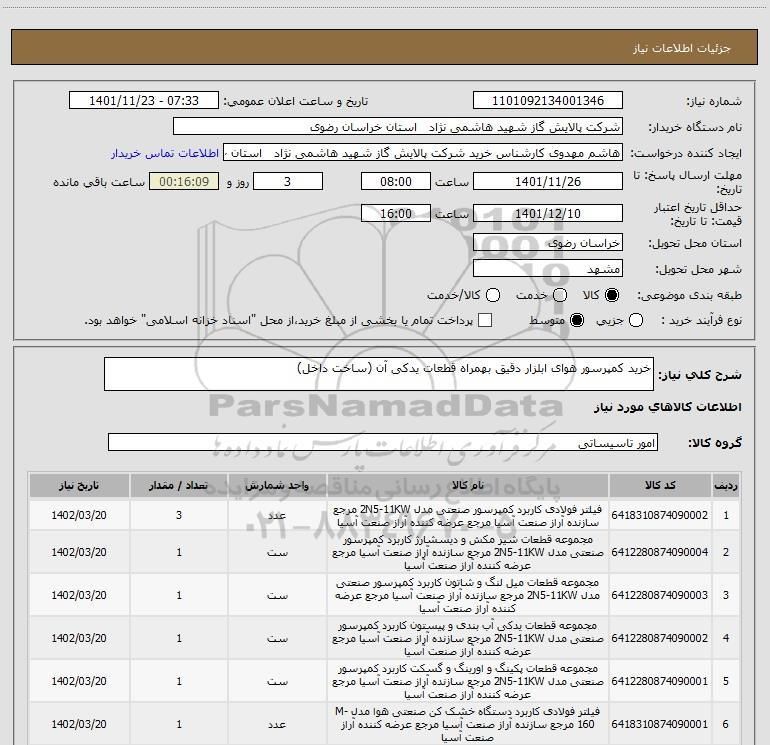Enable the treasury bonds payment checkbox
This screenshot has height=745, width=770.
485,320
